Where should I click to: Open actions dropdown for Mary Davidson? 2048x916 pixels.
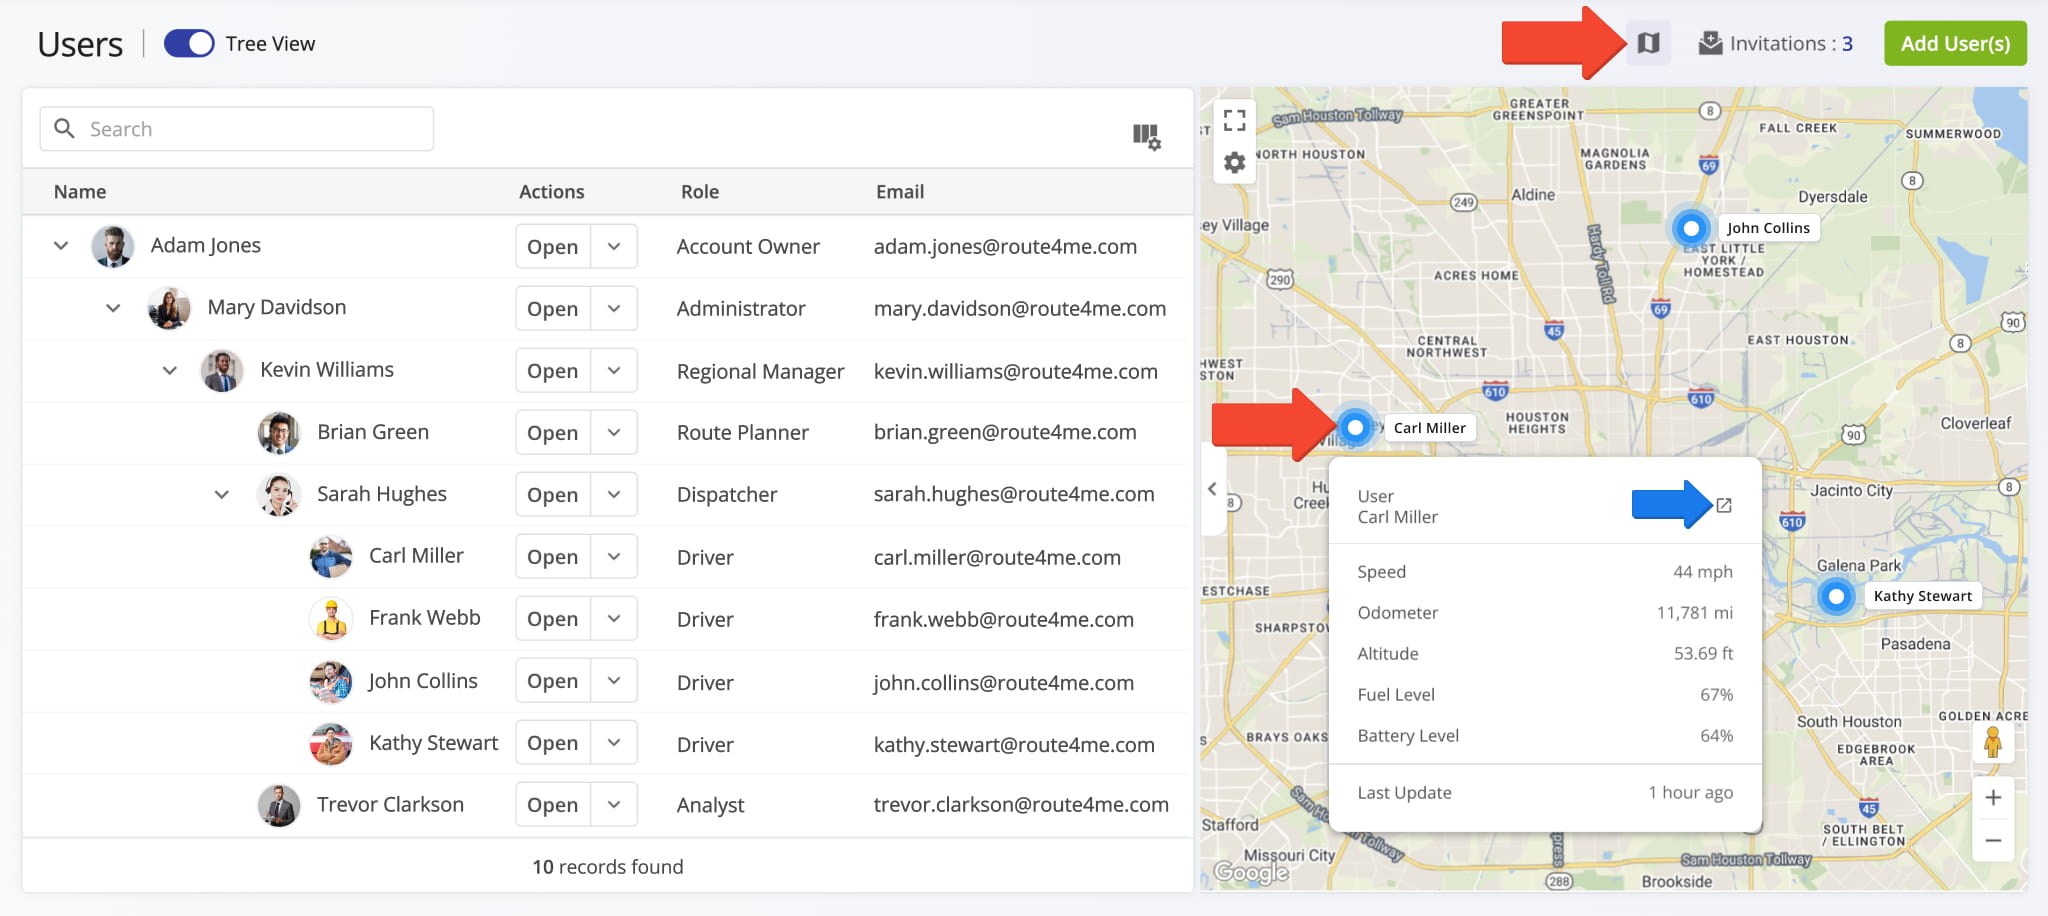coord(614,308)
